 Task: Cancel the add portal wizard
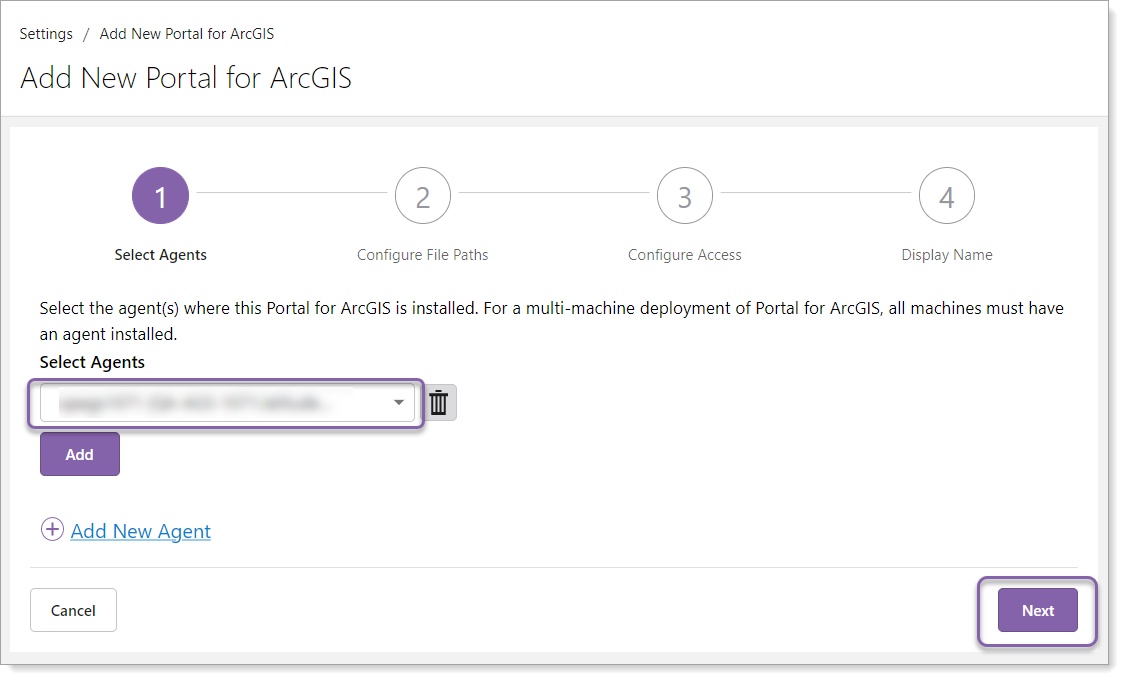tap(73, 610)
